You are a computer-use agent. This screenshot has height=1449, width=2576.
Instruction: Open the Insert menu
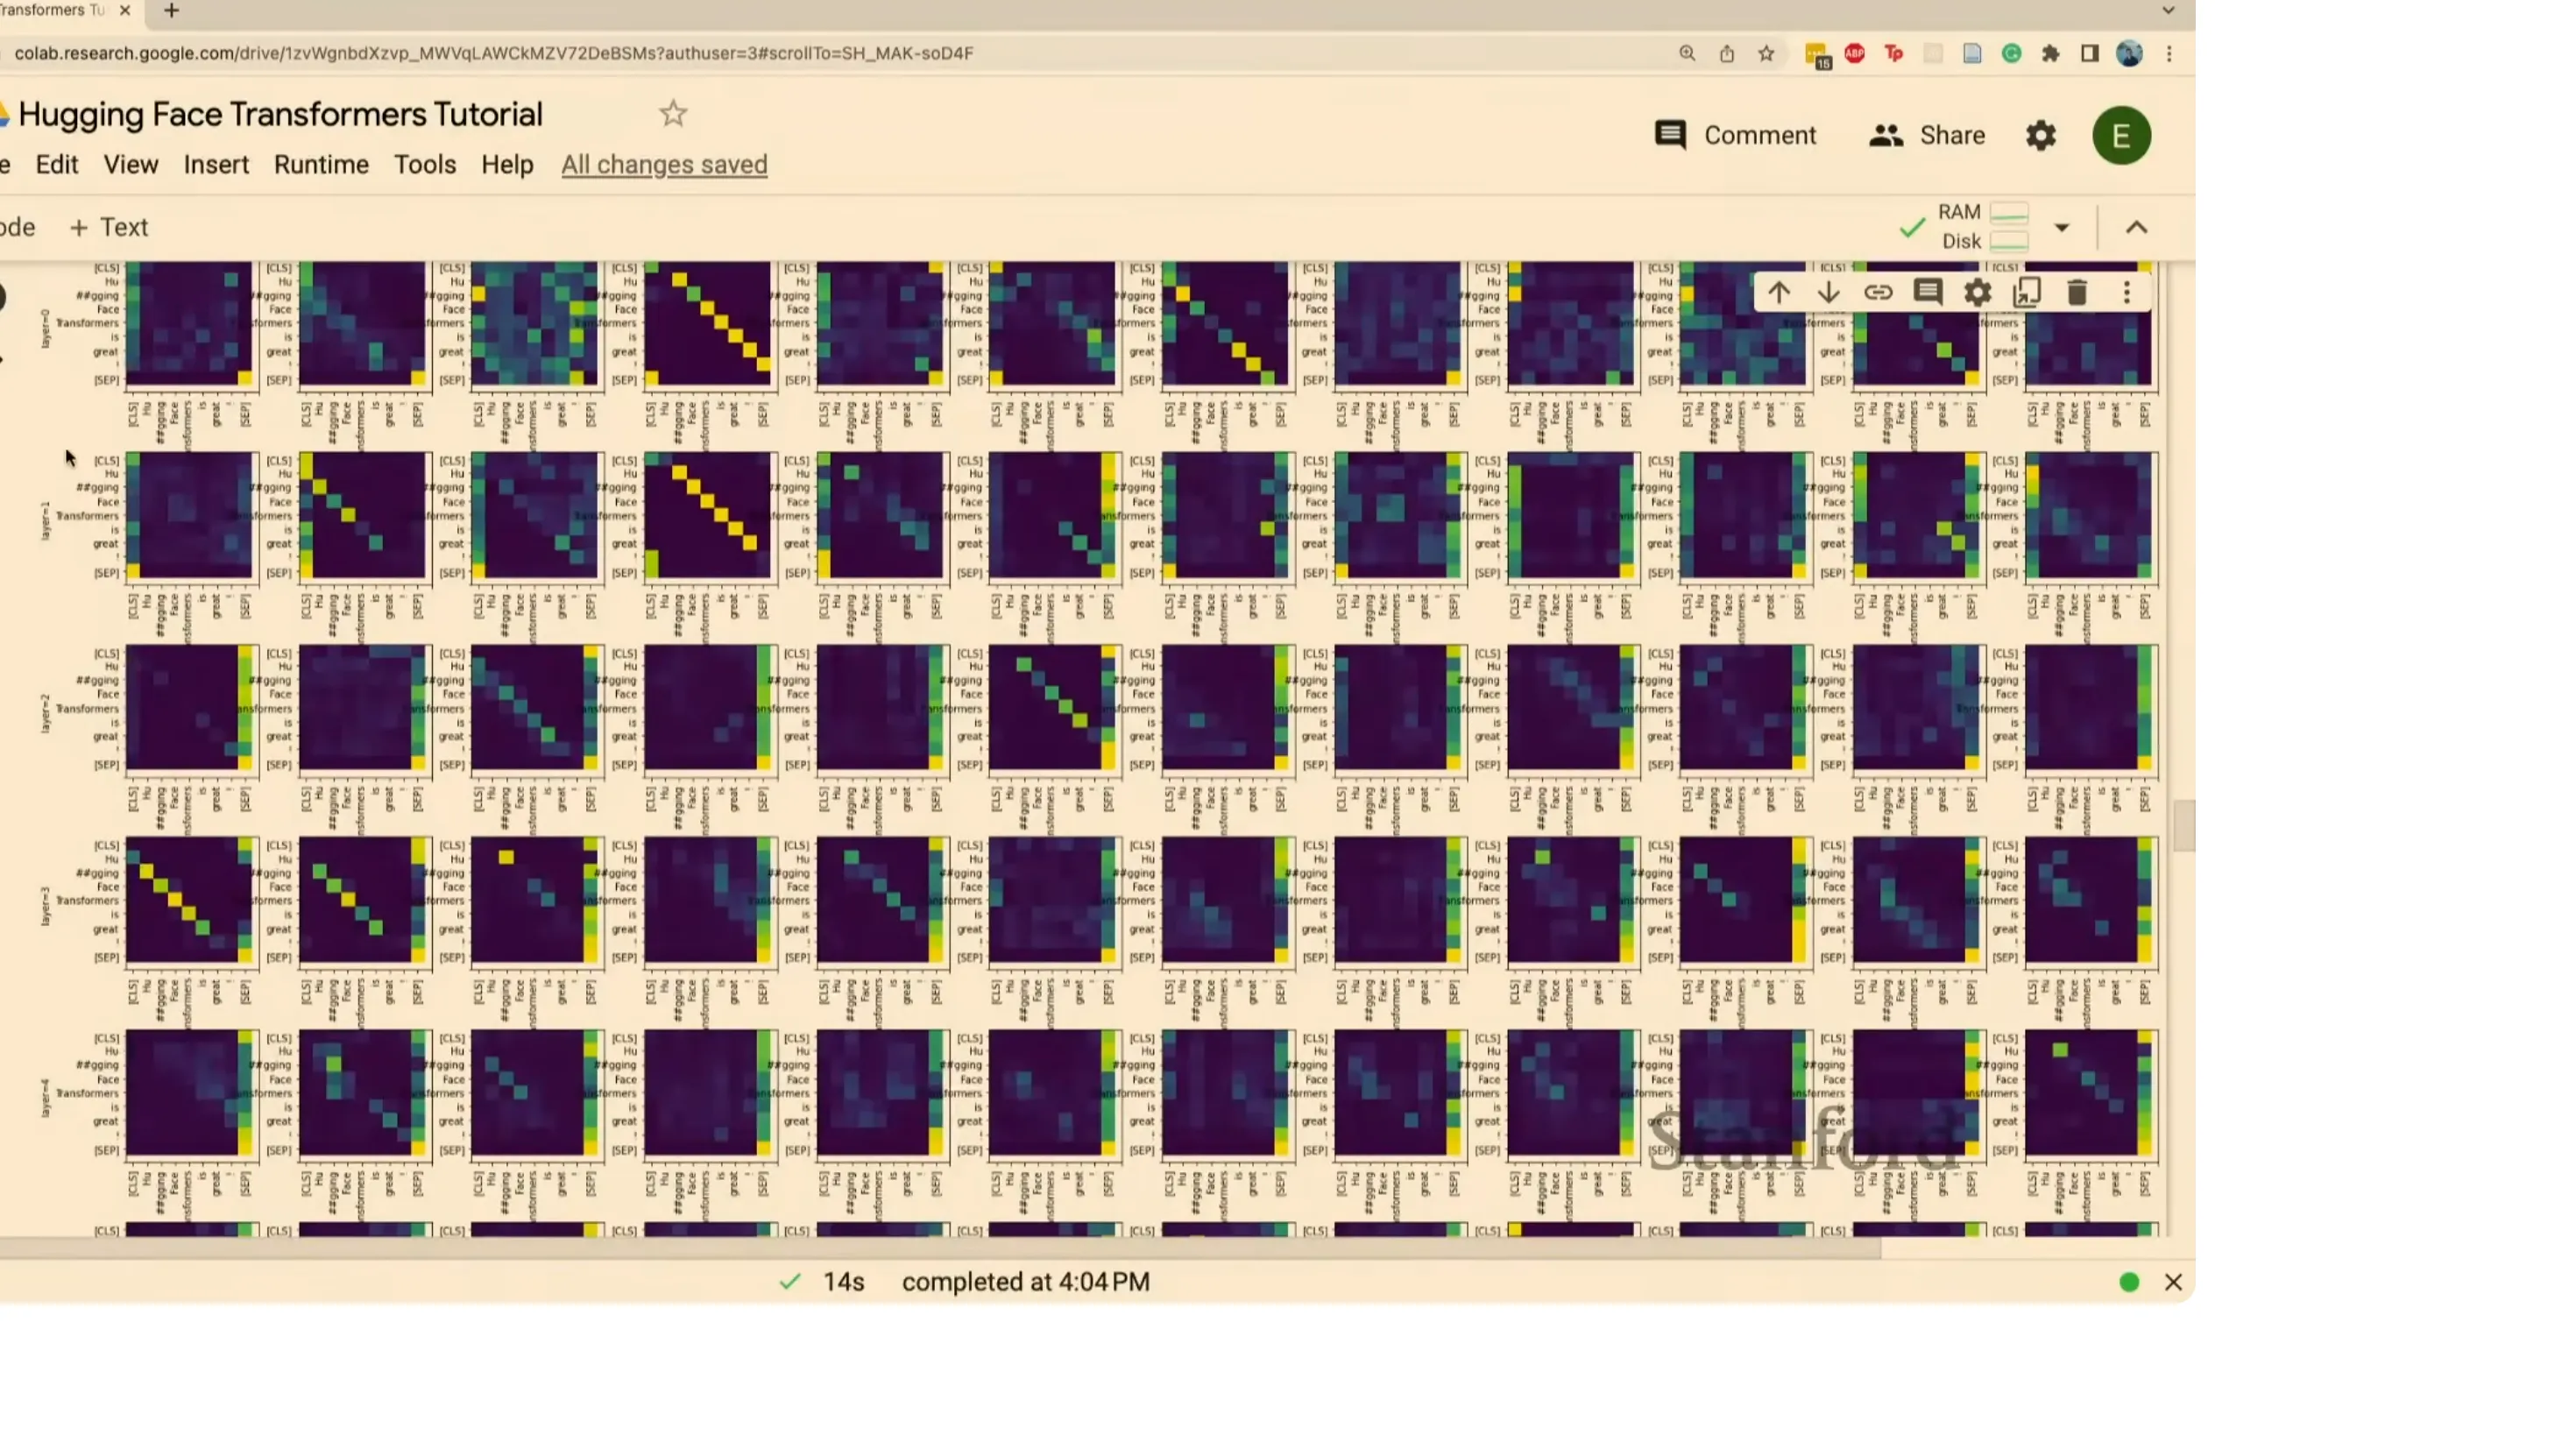[216, 164]
